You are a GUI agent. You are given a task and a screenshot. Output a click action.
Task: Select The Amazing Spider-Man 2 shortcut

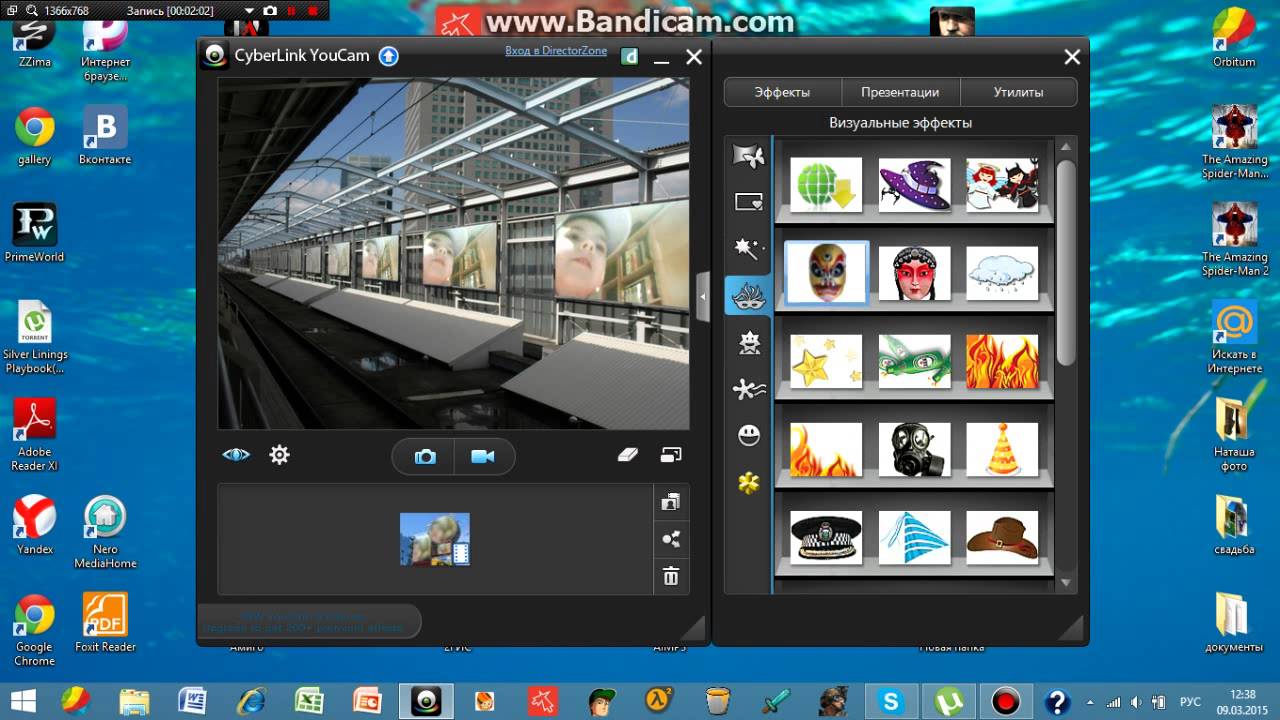[x=1234, y=240]
